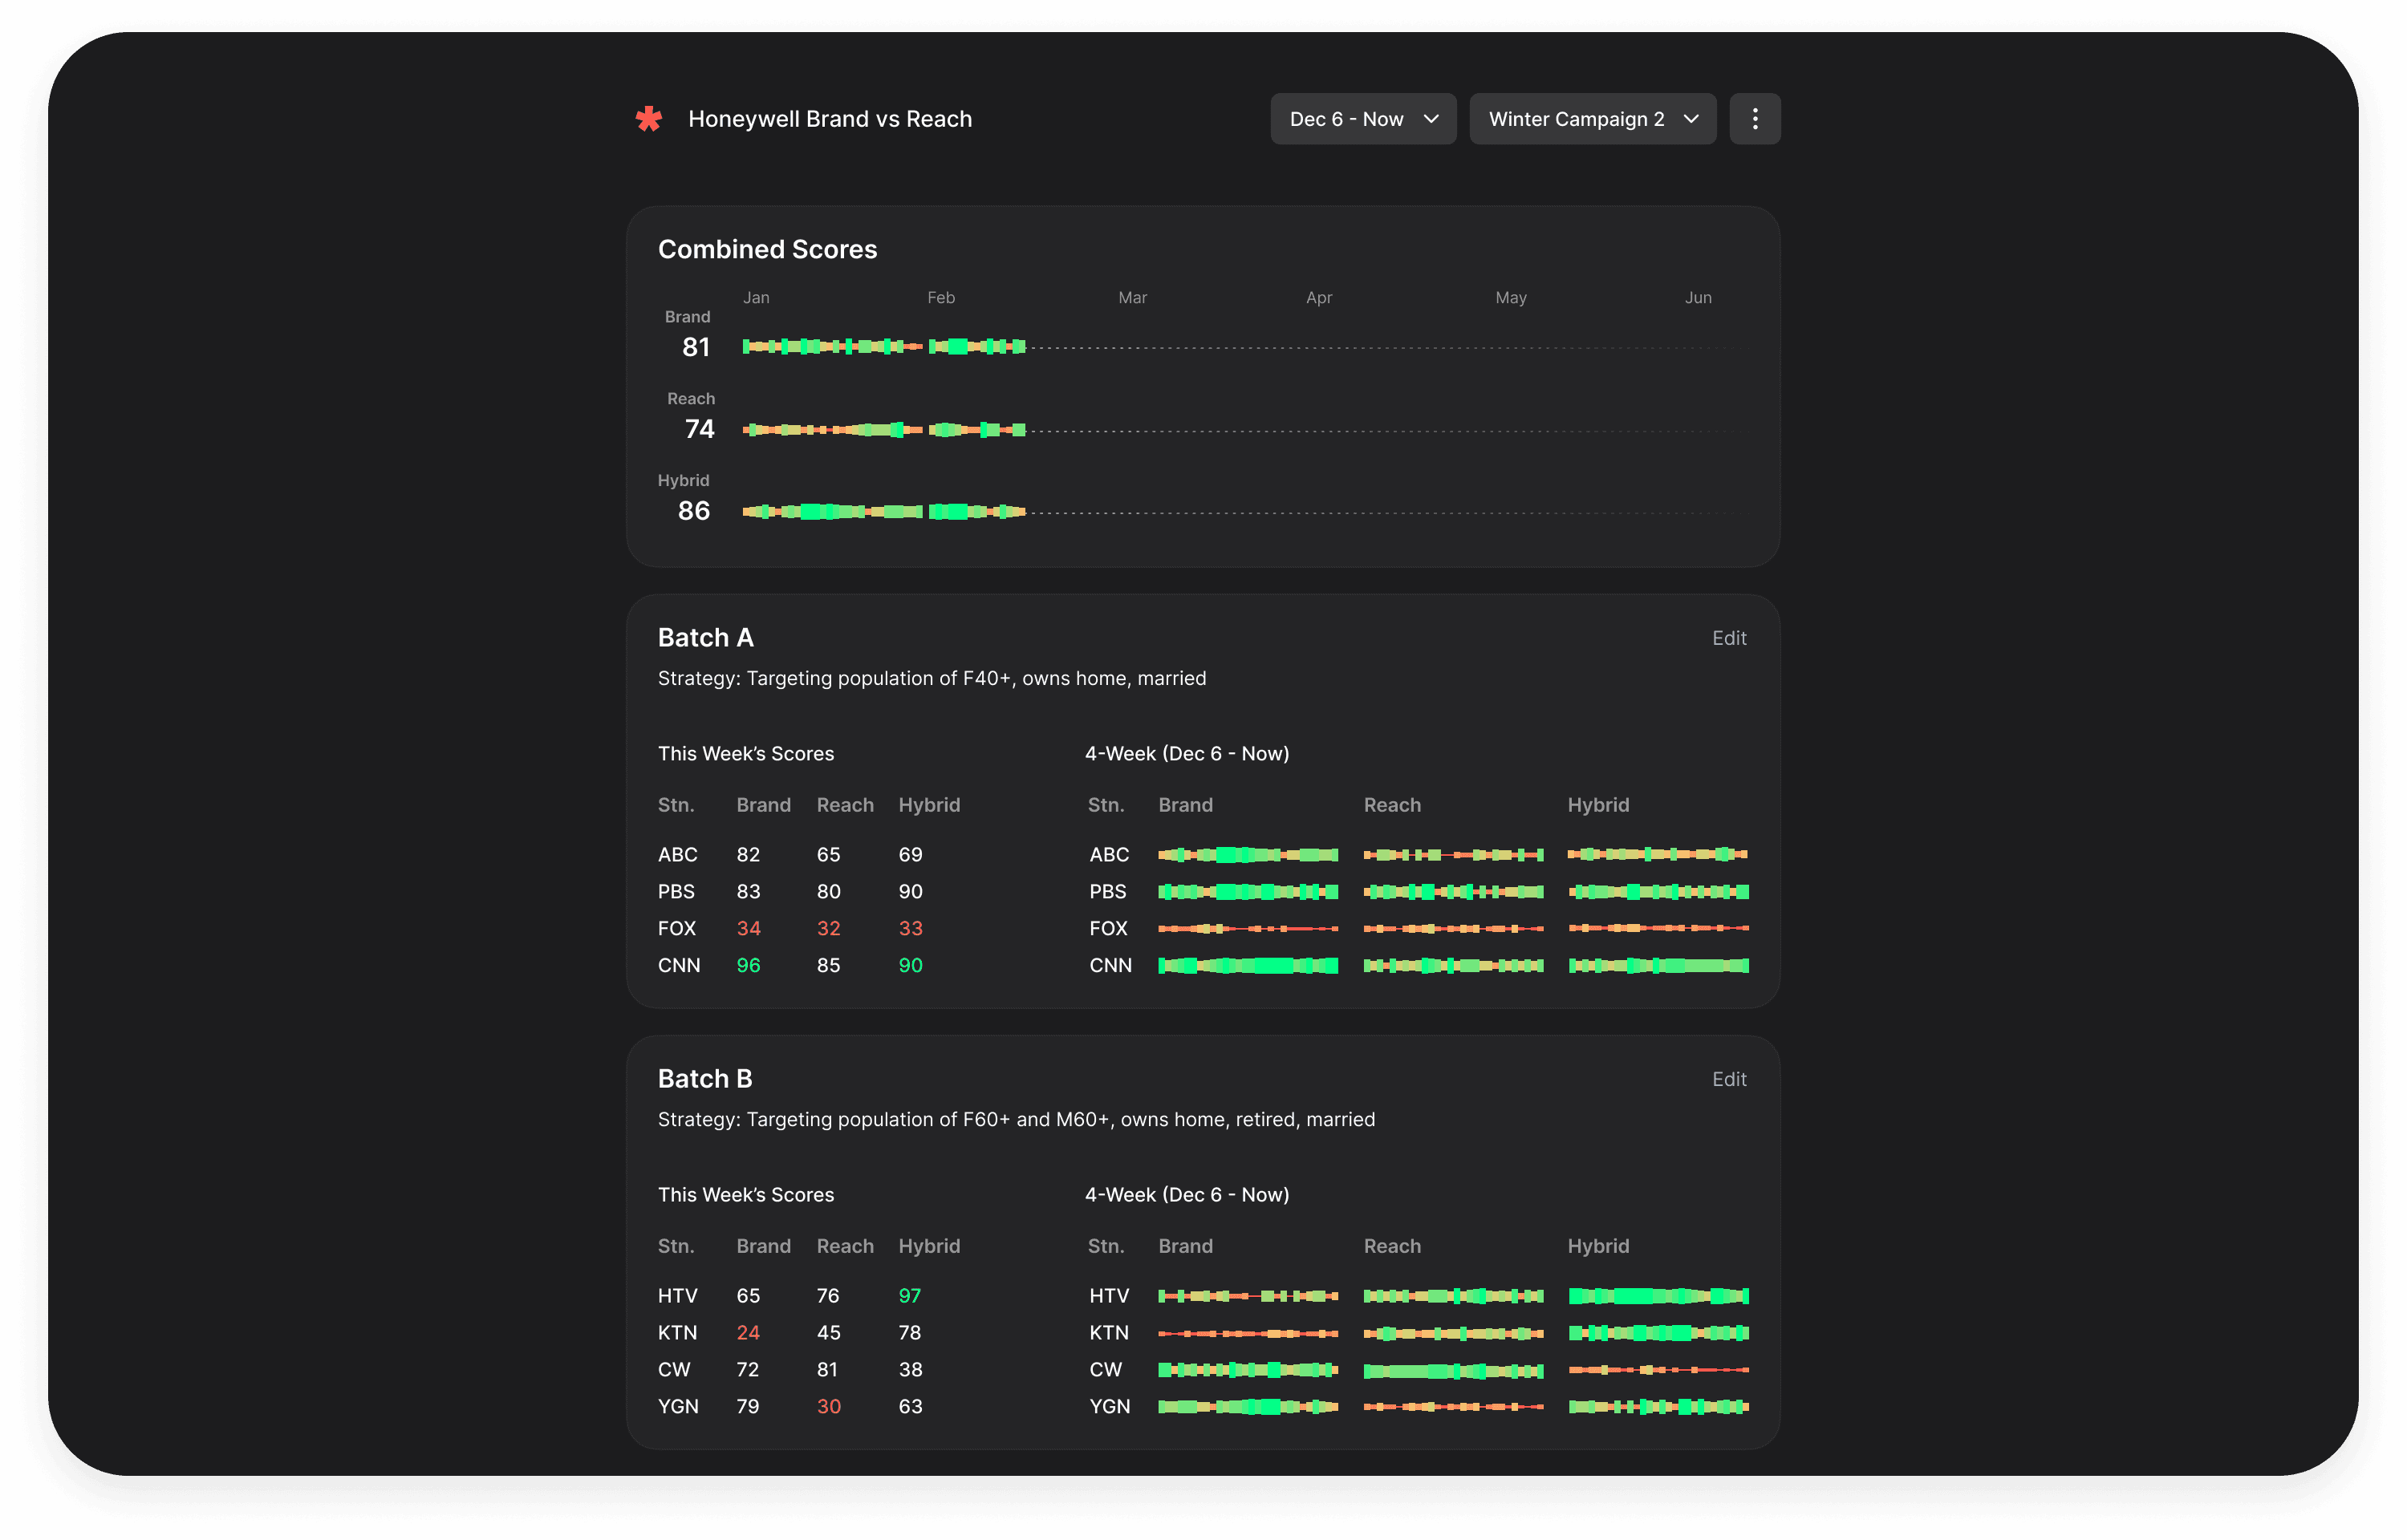This screenshot has width=2407, height=1540.
Task: Select the CNN row Brand score 96
Action: [748, 966]
